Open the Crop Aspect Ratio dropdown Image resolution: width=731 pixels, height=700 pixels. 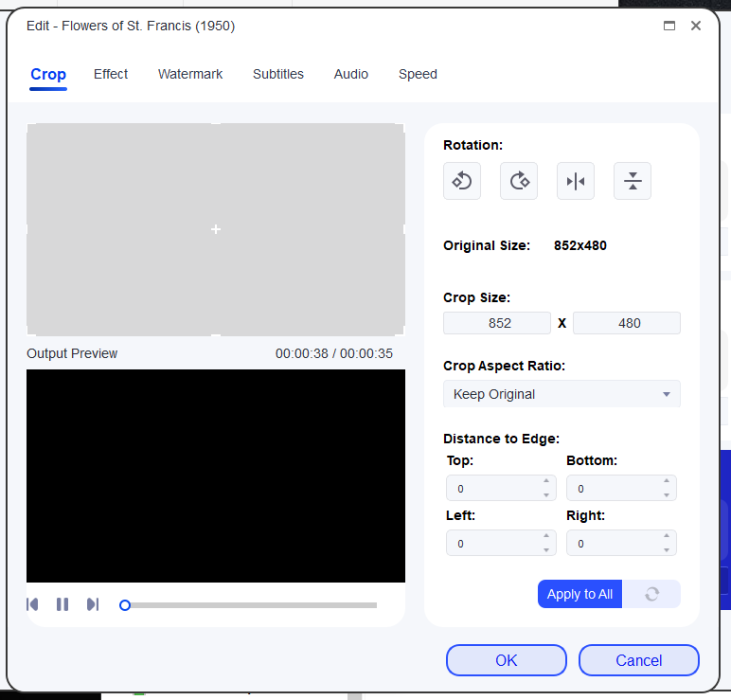click(561, 394)
